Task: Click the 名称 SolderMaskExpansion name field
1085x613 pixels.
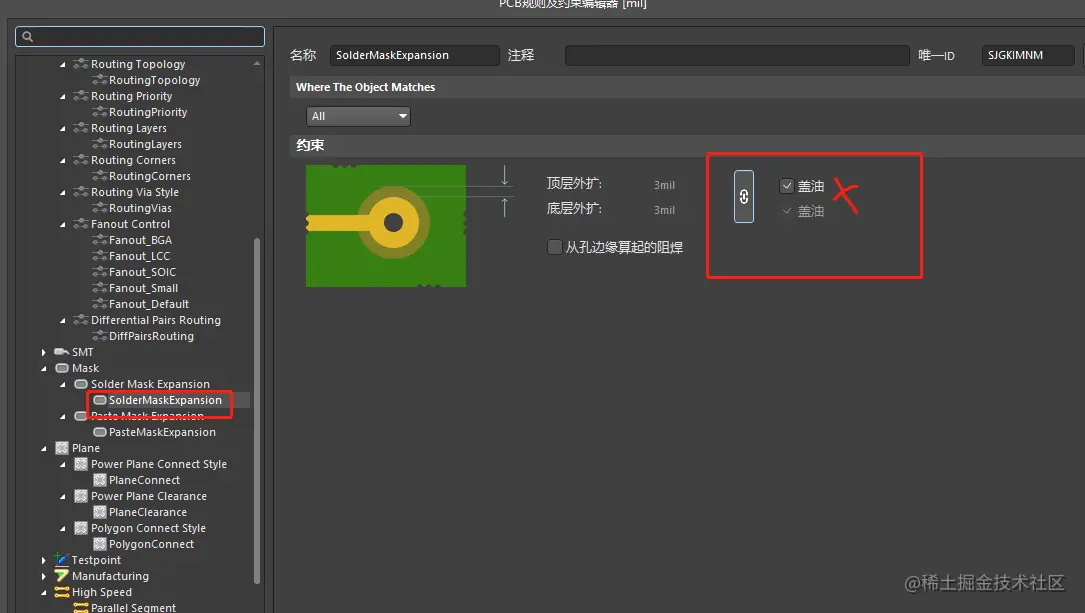Action: [x=414, y=55]
